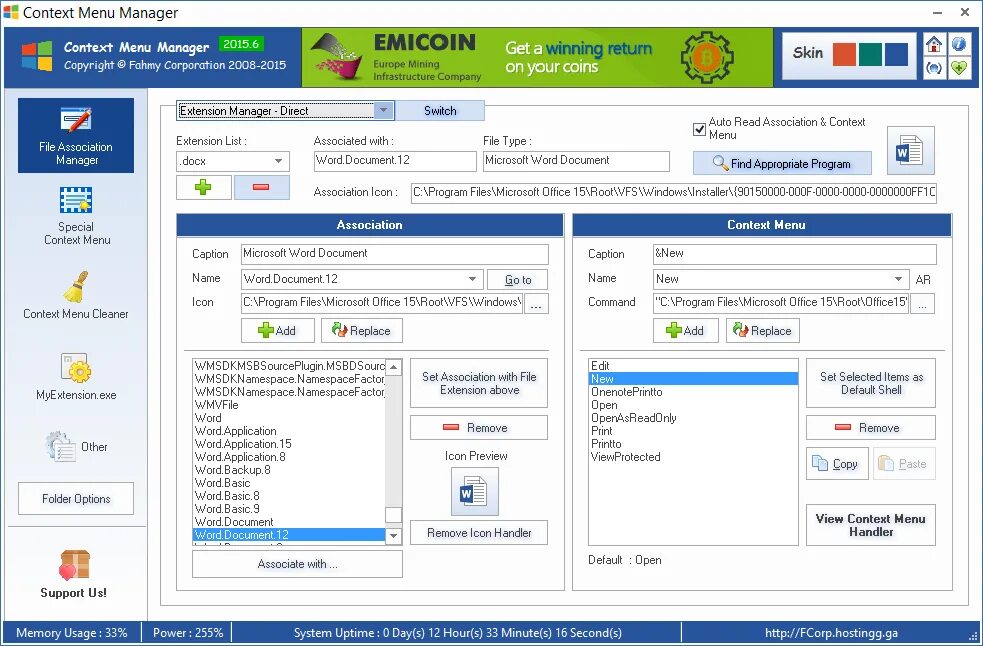Image resolution: width=983 pixels, height=646 pixels.
Task: Expand the Extension List .docx dropdown
Action: tap(278, 161)
